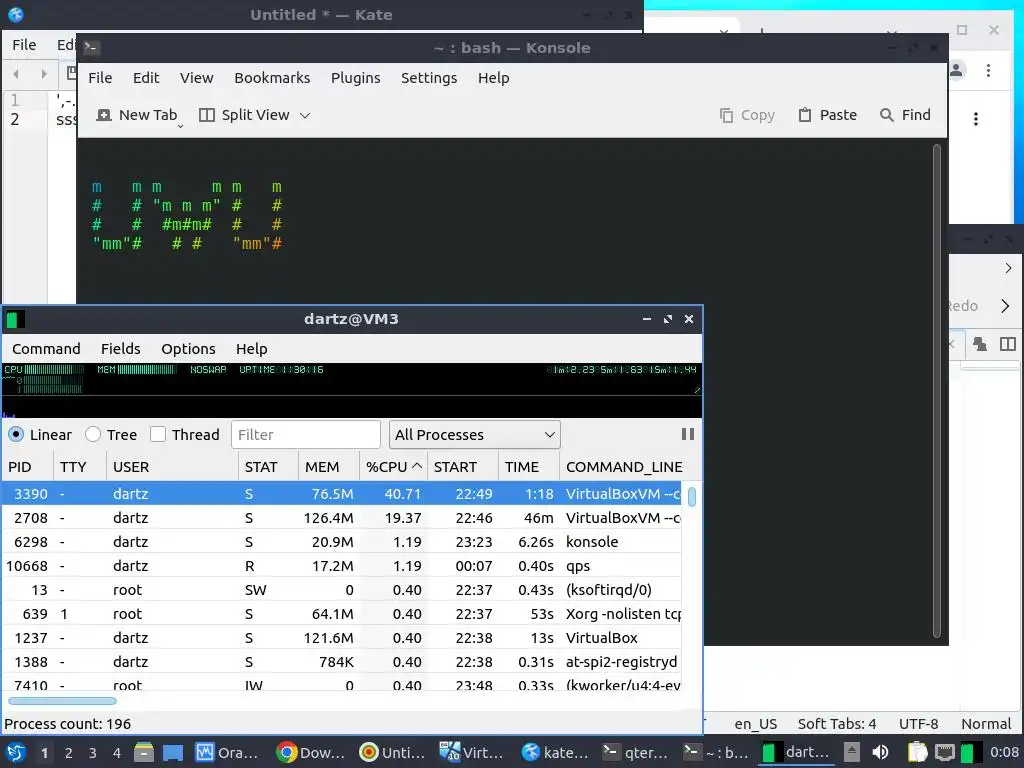Screen dimensions: 1024x768
Task: Open the Command menu in qps
Action: 46,349
